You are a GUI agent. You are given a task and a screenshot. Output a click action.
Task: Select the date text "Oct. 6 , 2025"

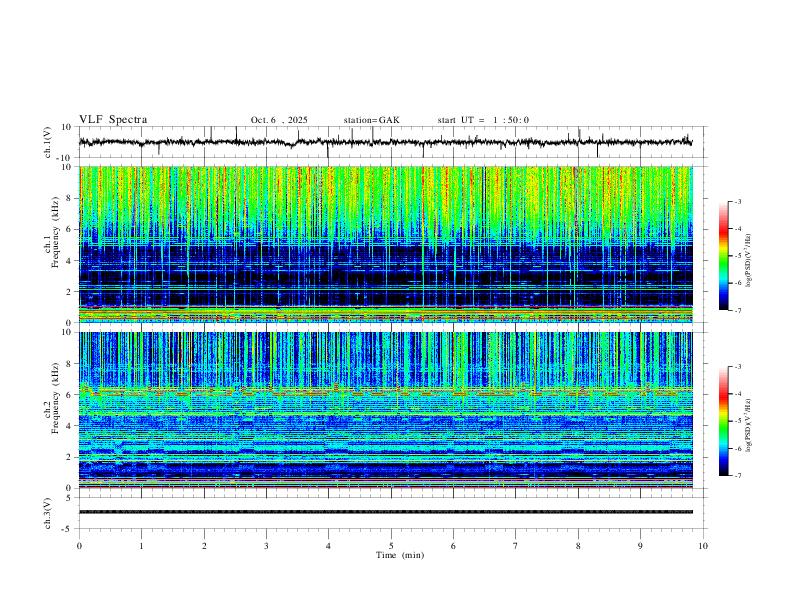pos(279,120)
